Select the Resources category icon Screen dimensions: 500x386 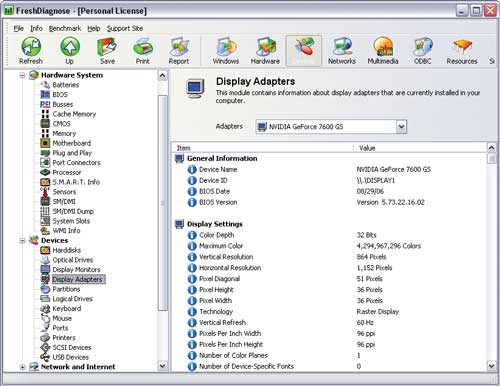pyautogui.click(x=462, y=51)
